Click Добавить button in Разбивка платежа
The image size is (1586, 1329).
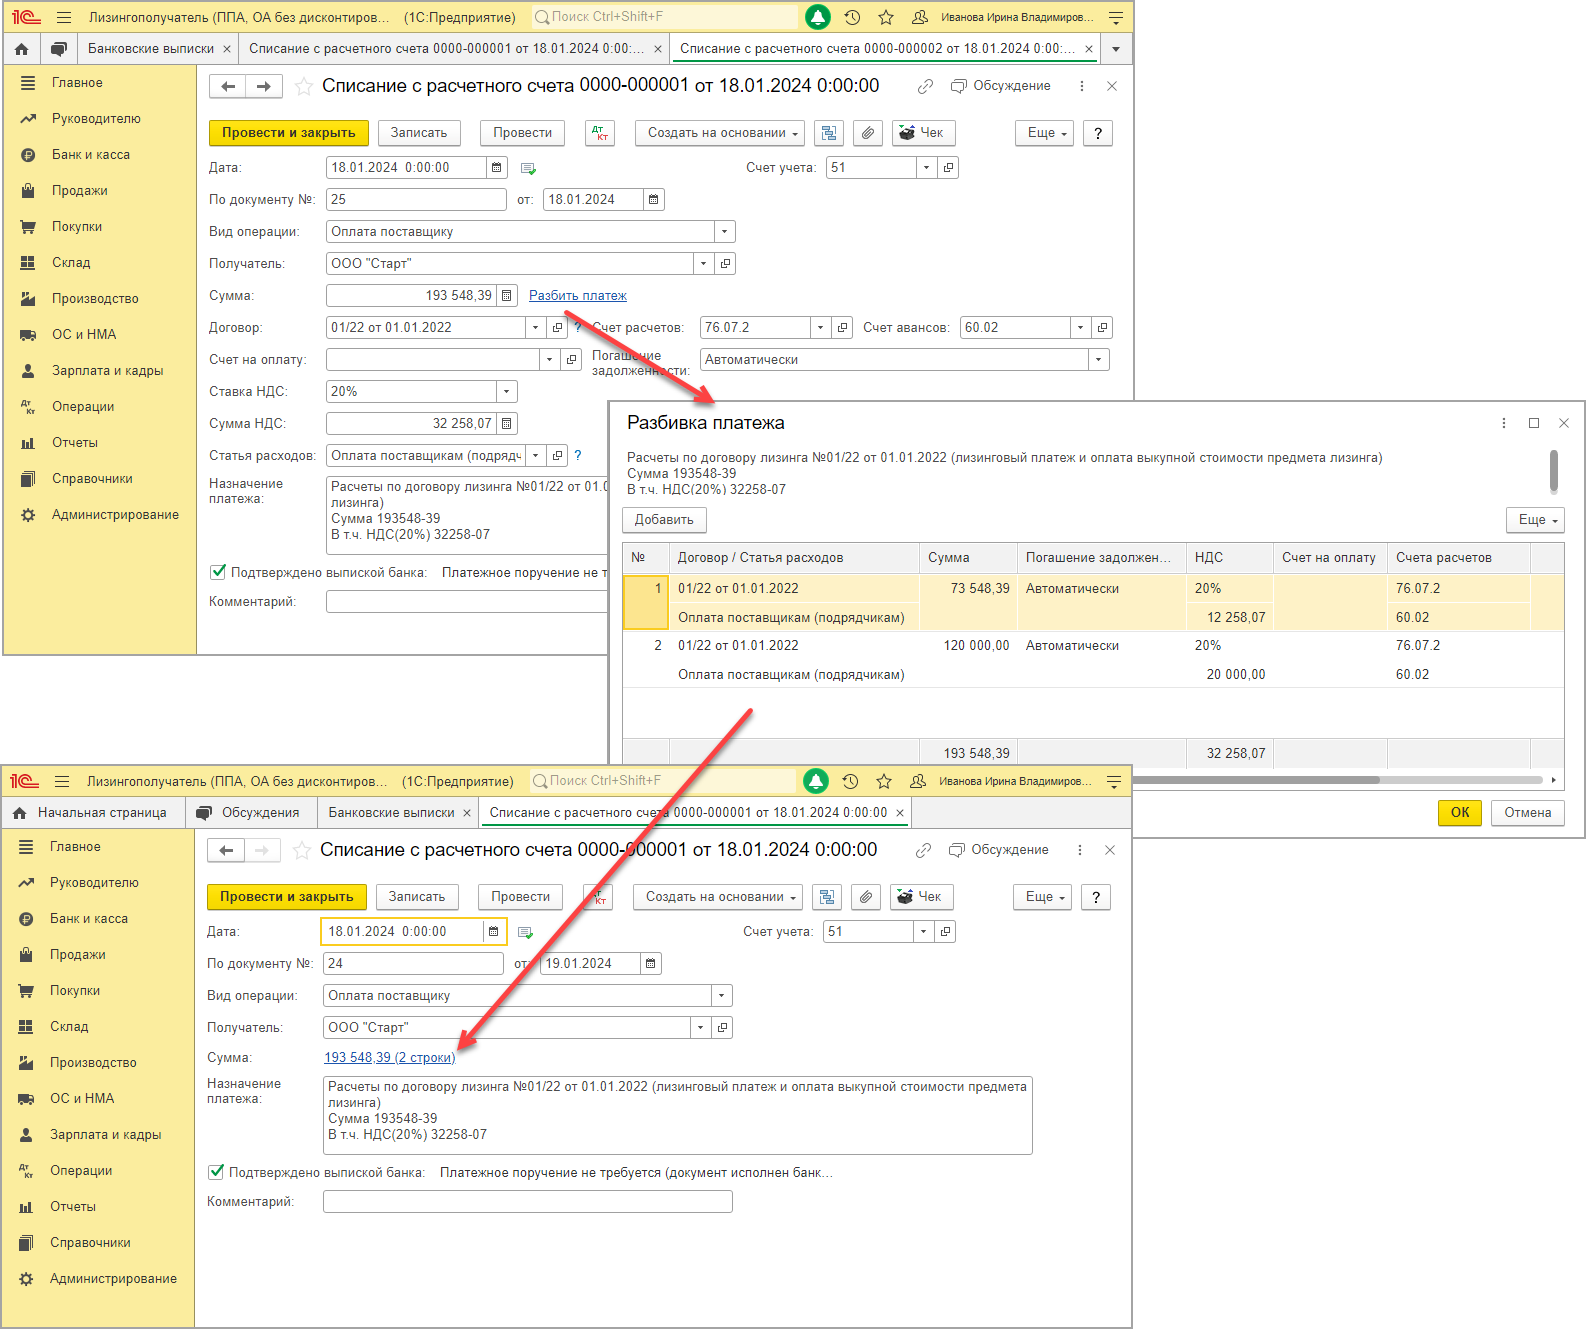pos(664,520)
